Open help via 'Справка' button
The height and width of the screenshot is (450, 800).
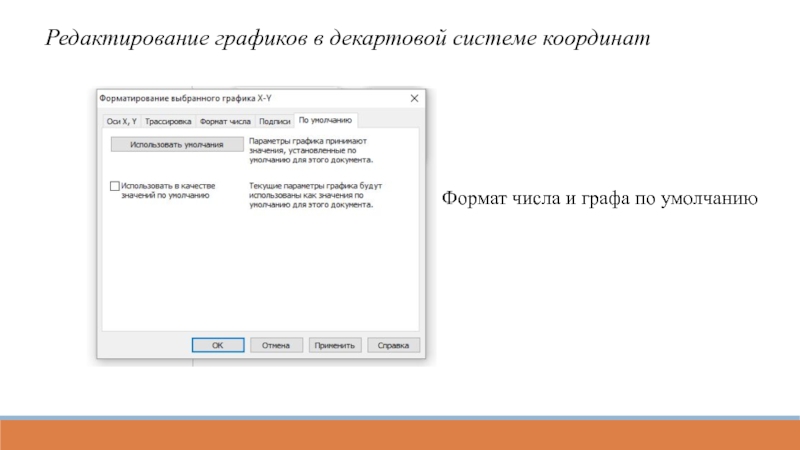[x=393, y=345]
